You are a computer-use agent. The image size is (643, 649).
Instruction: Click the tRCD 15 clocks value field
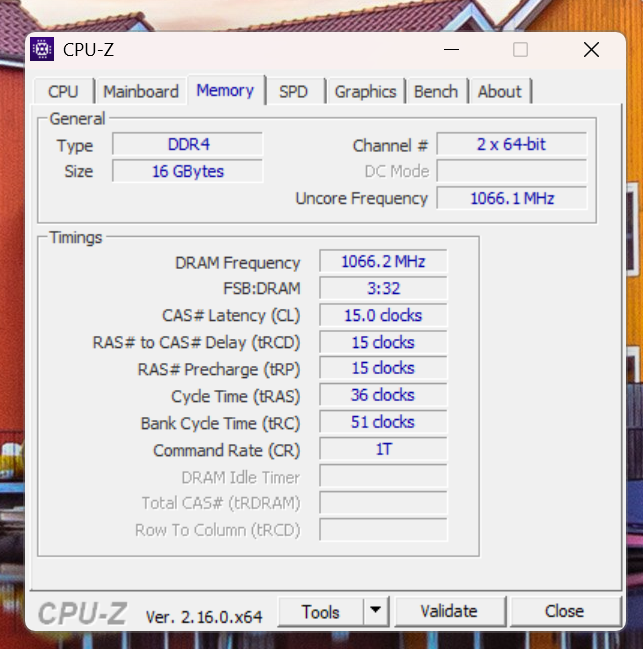click(x=383, y=342)
